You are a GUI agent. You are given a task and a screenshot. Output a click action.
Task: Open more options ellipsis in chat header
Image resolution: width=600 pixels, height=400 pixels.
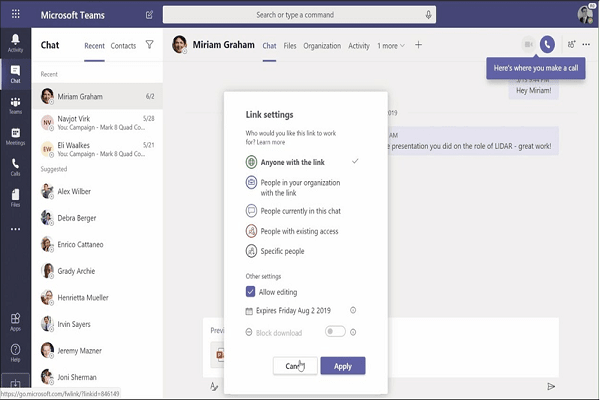[586, 45]
